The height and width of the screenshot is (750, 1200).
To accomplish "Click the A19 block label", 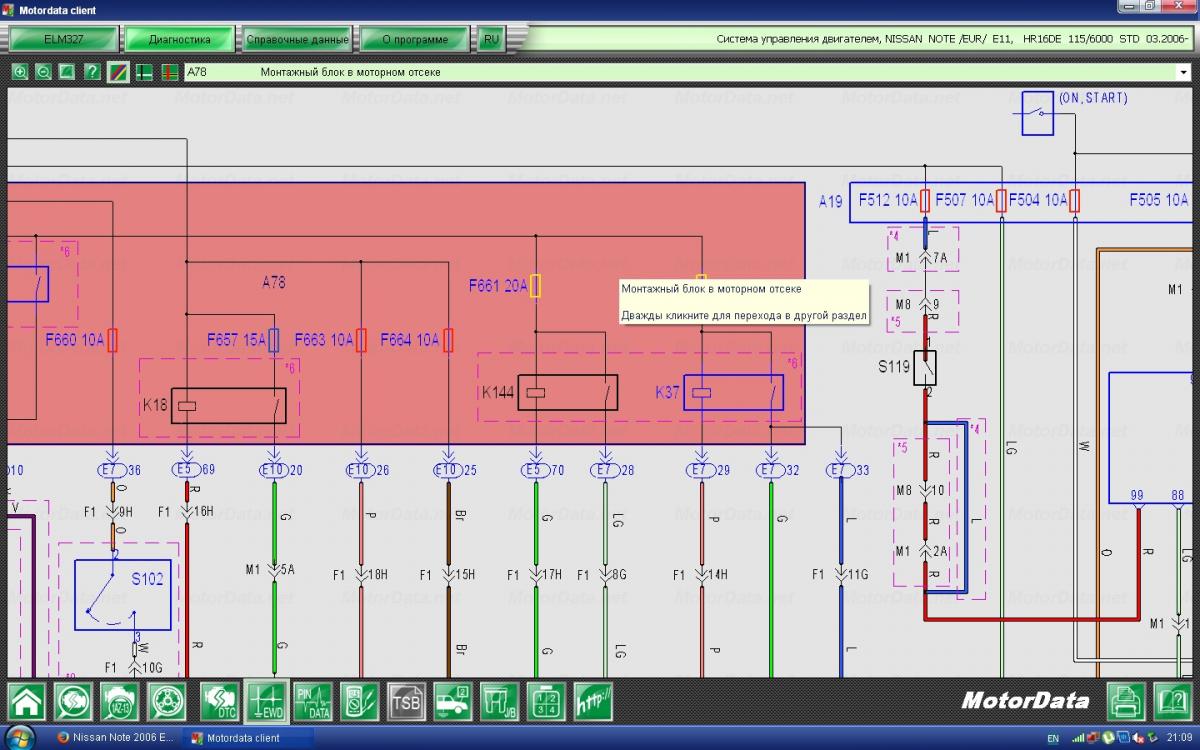I will [x=831, y=201].
